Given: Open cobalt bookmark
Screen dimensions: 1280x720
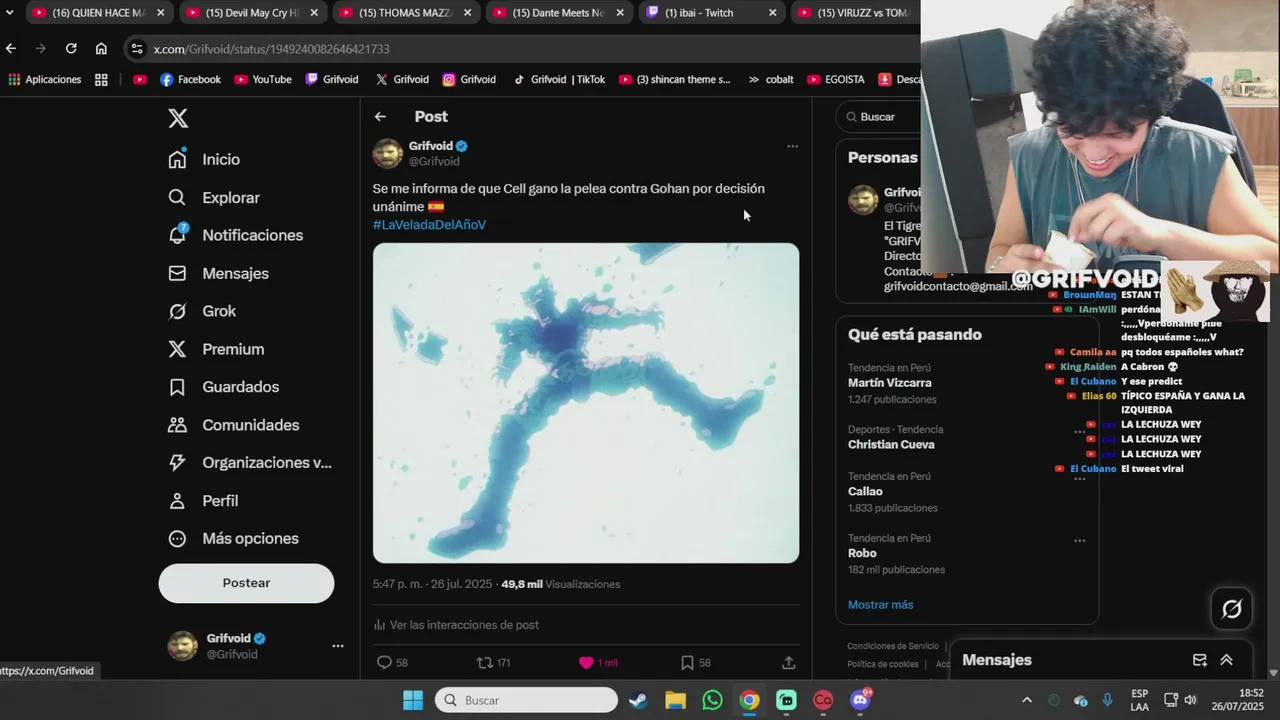Looking at the screenshot, I should [770, 79].
